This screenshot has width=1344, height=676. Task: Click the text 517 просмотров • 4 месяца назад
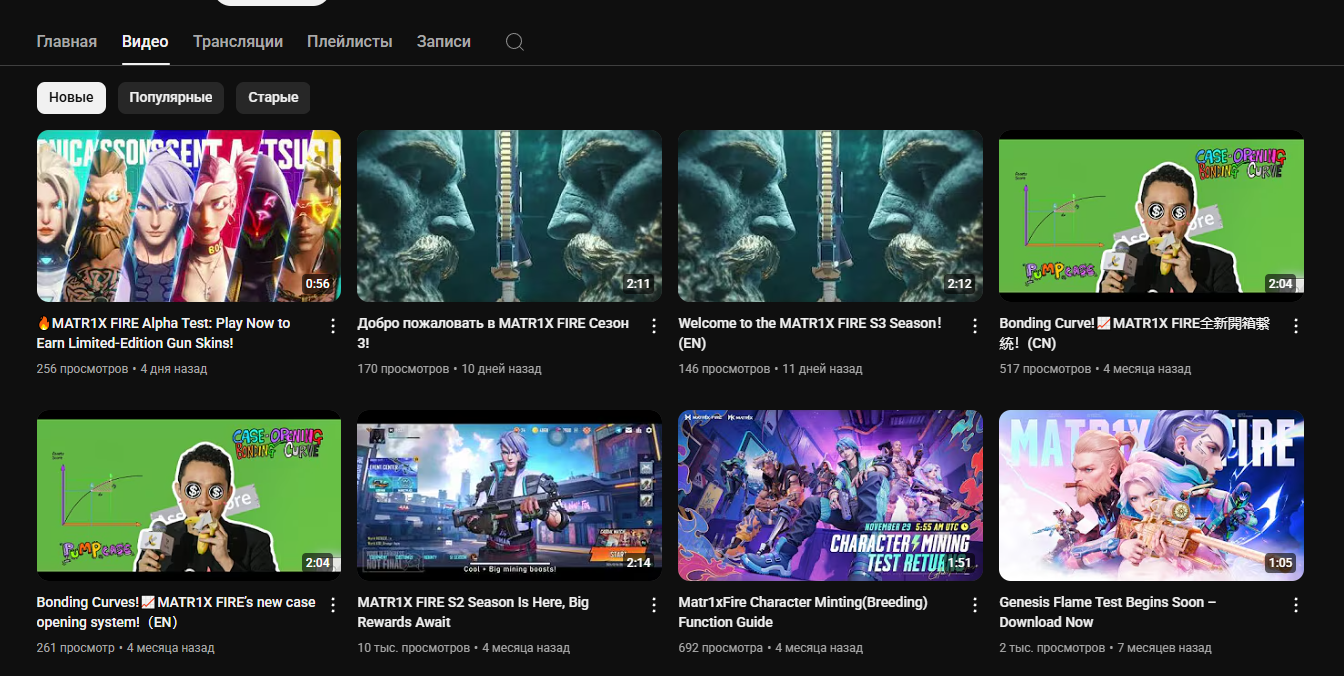1096,369
